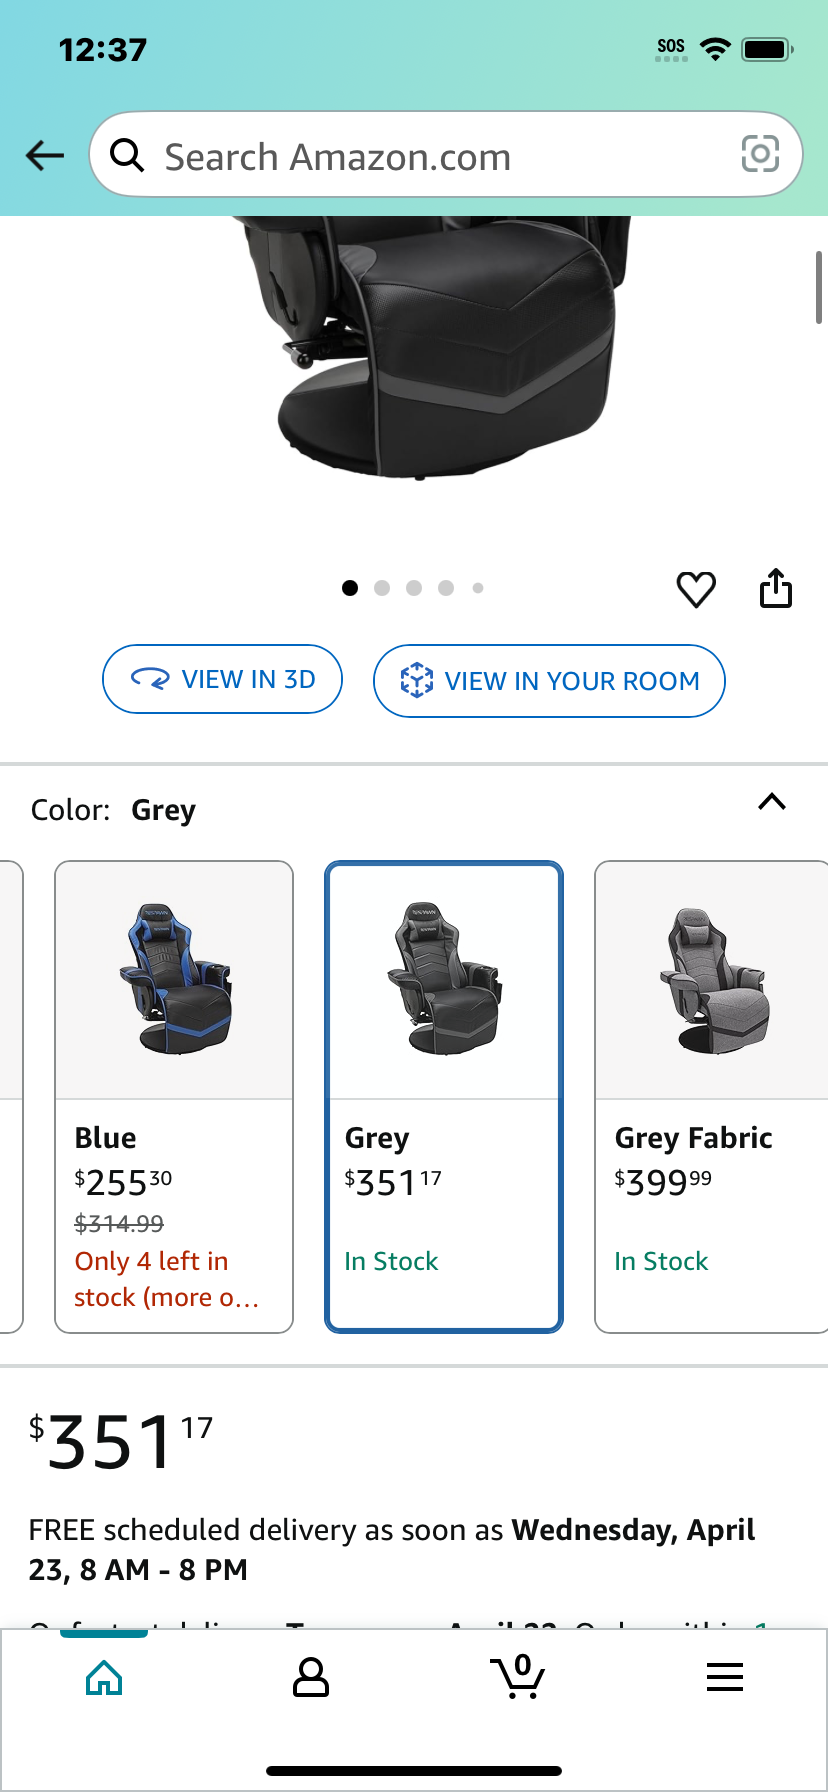Open camera lens search icon
The height and width of the screenshot is (1792, 828).
pos(760,154)
